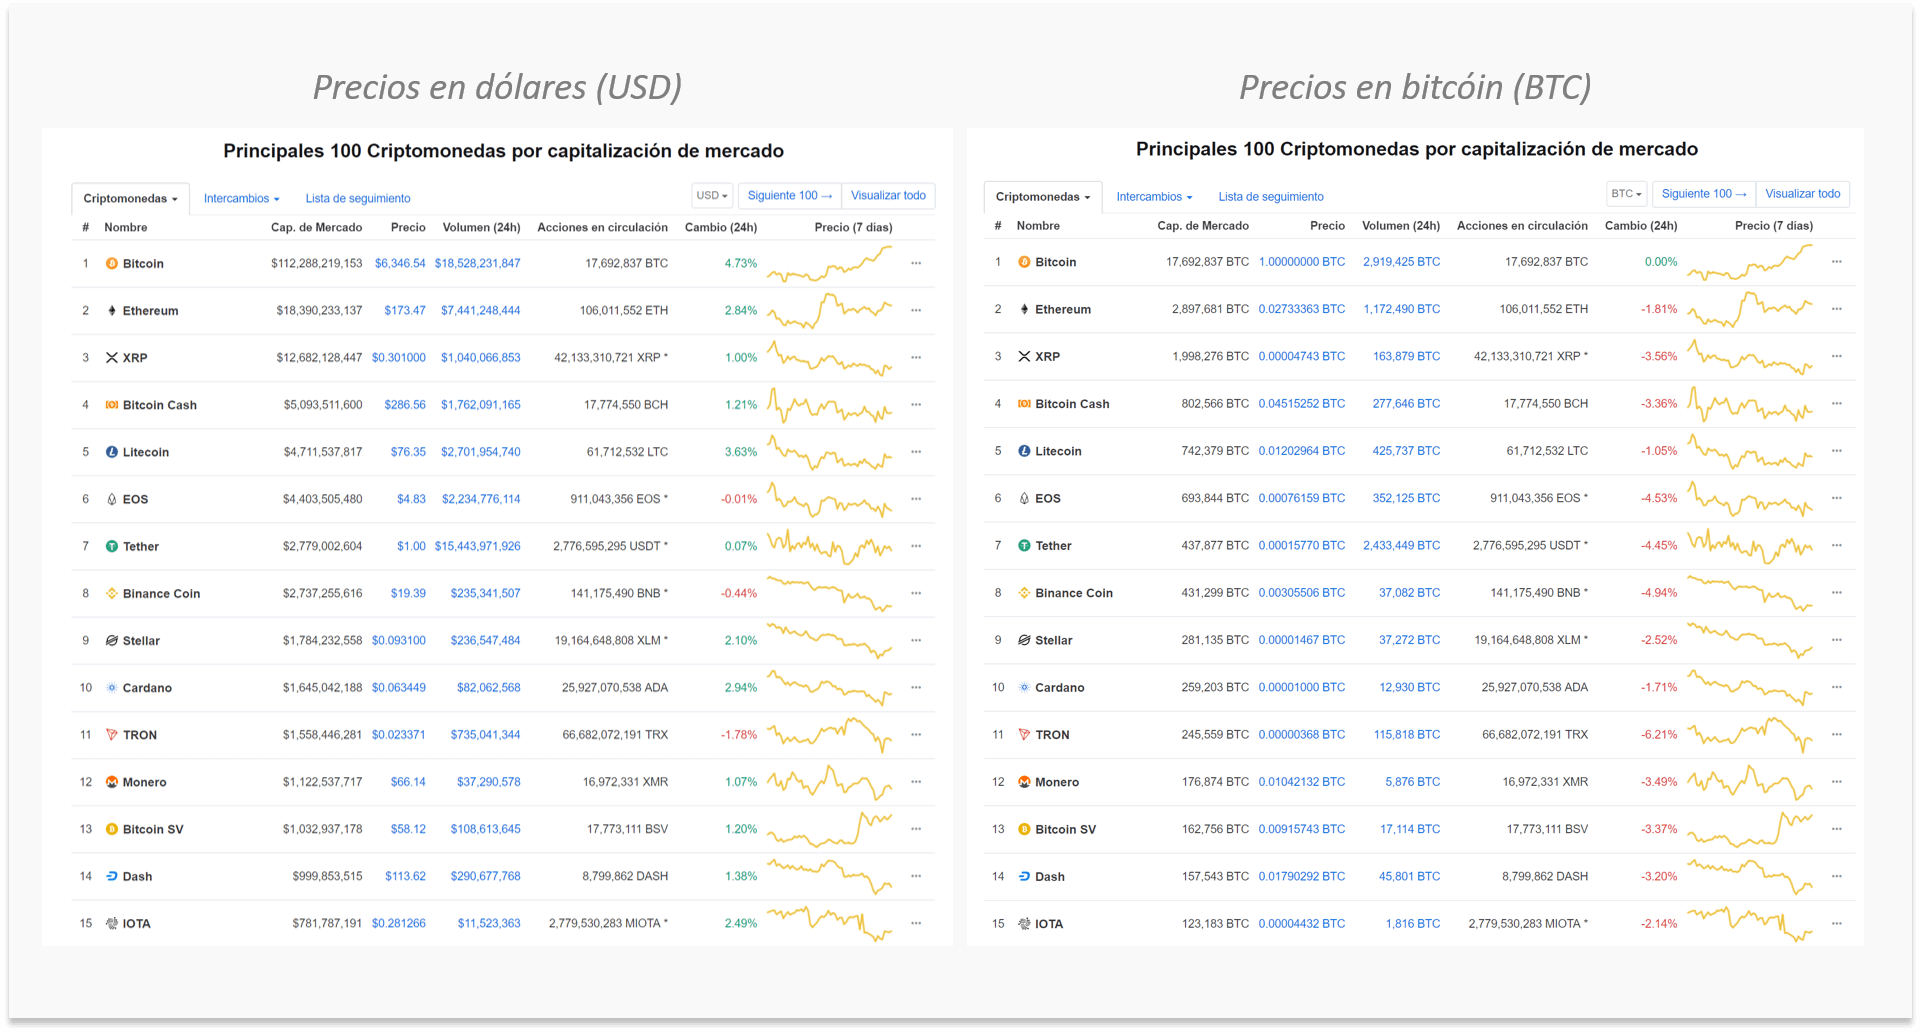
Task: Click Siguiente 100 button in BTC table
Action: tap(1703, 194)
